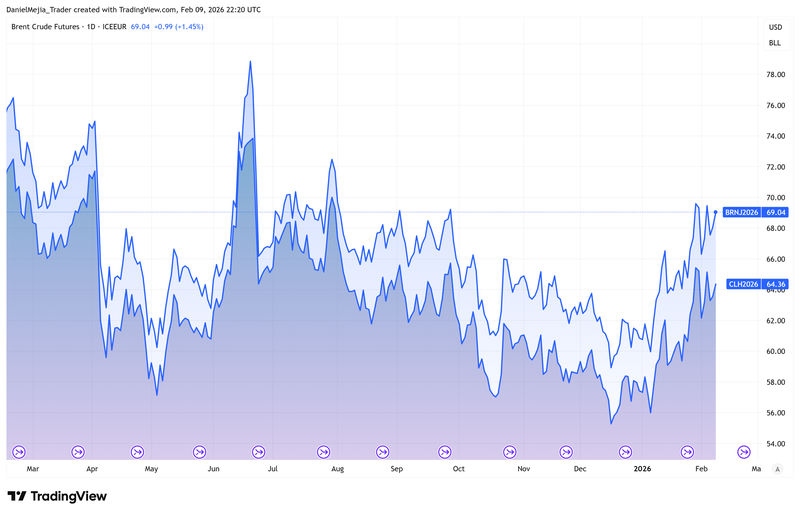This screenshot has height=515, width=800.
Task: Click the rollover marker nearest the May label
Action: click(x=138, y=451)
